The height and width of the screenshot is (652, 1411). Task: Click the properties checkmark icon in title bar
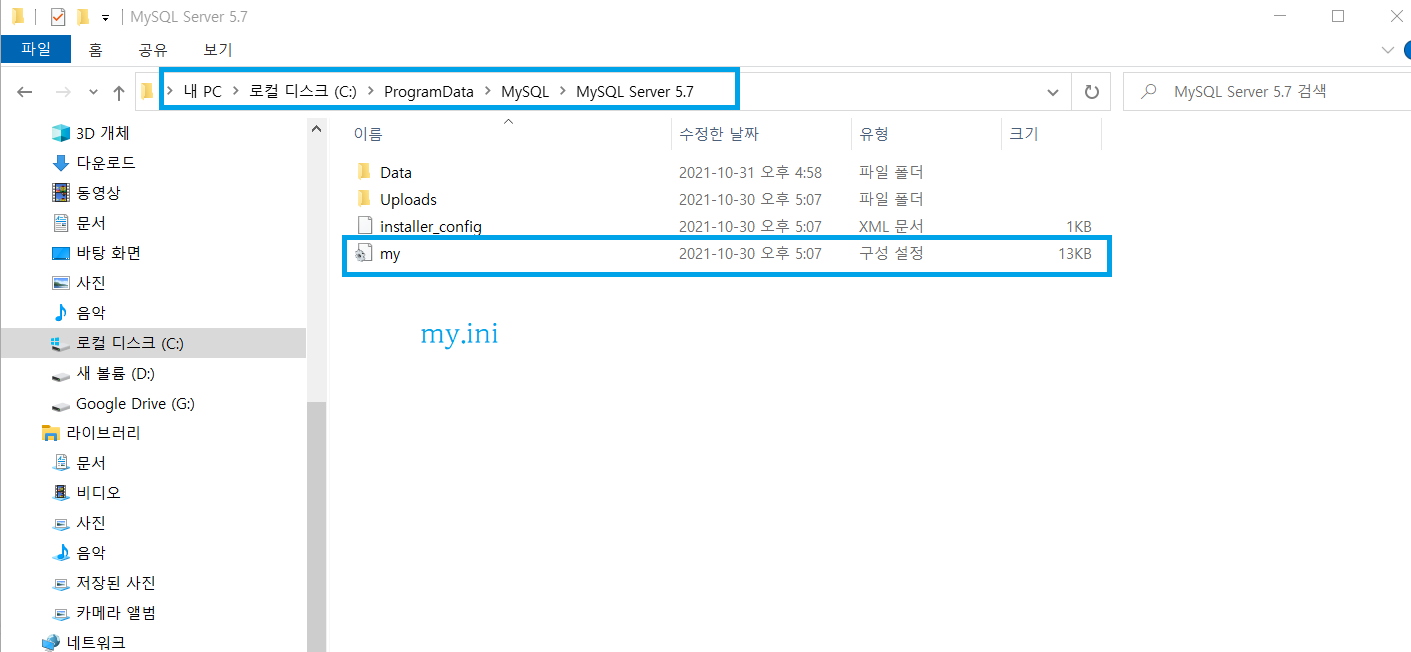pos(58,17)
